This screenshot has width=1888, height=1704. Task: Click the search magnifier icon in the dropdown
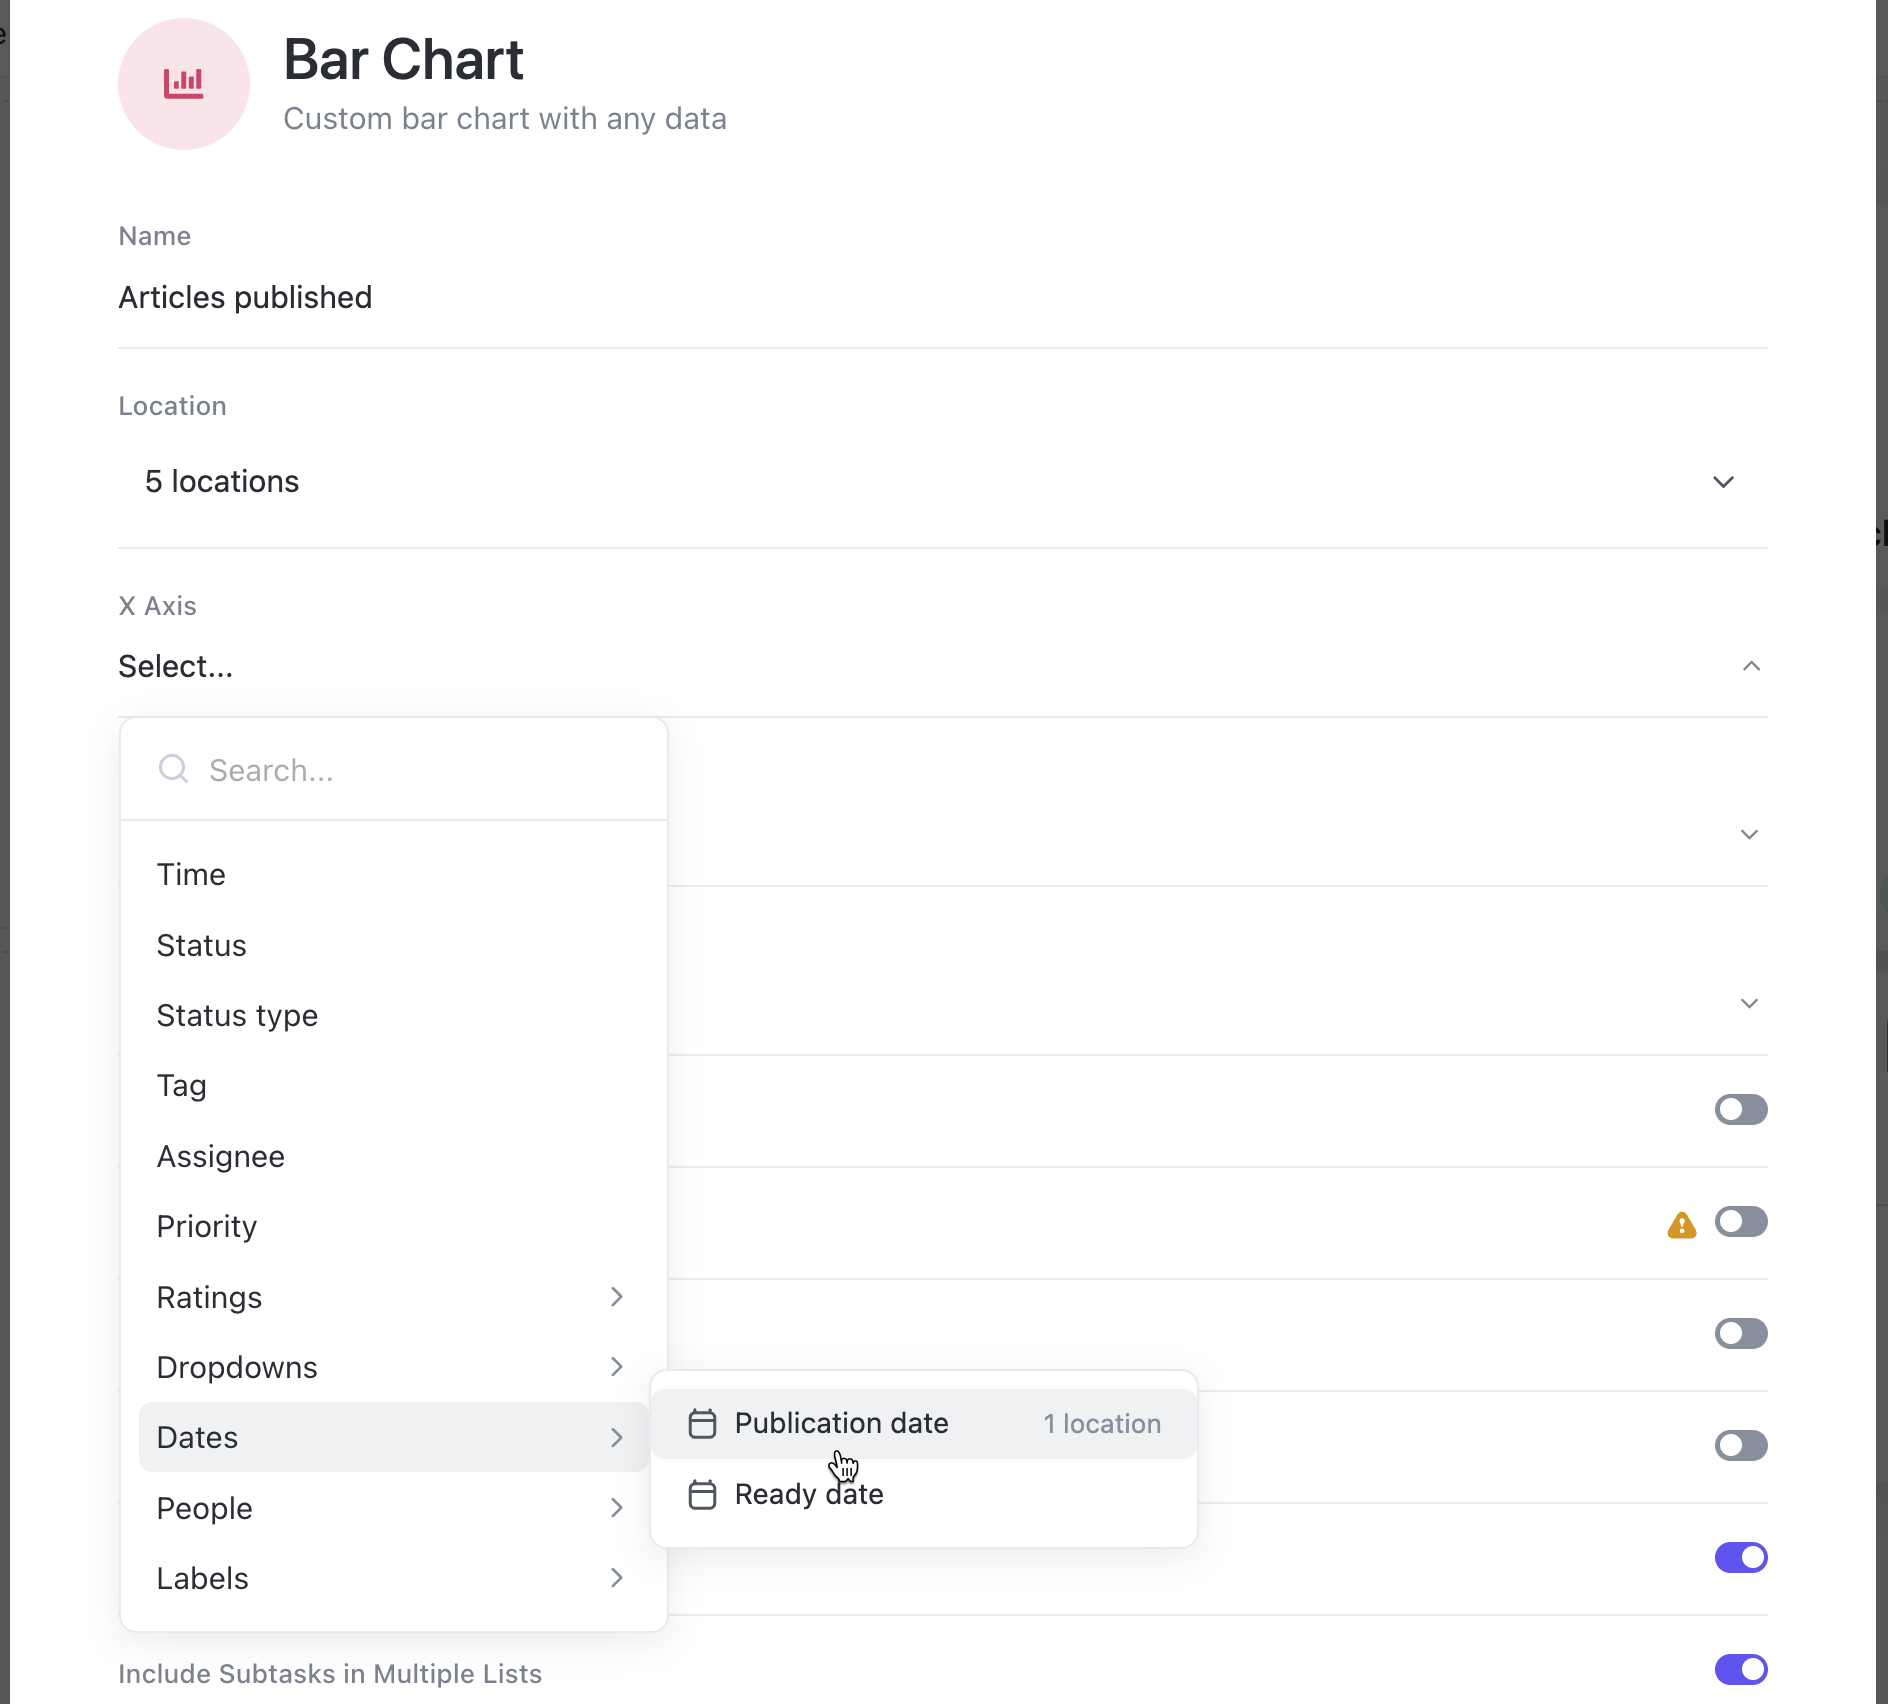click(173, 769)
